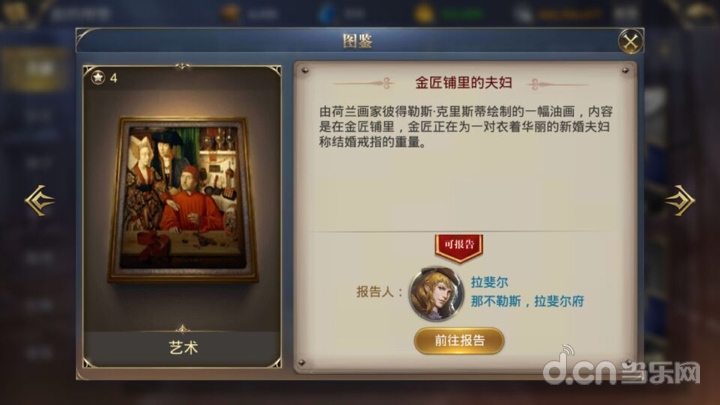Open the 拉斐尔 reporter name link
The image size is (720, 405).
[489, 282]
